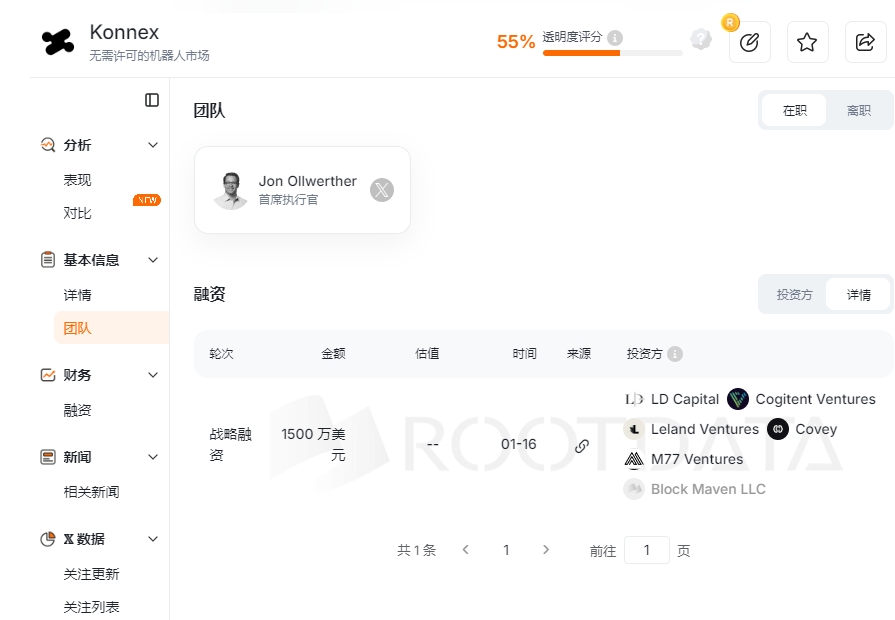The height and width of the screenshot is (620, 895).
Task: Open 详情 in the sidebar
Action: click(x=78, y=295)
